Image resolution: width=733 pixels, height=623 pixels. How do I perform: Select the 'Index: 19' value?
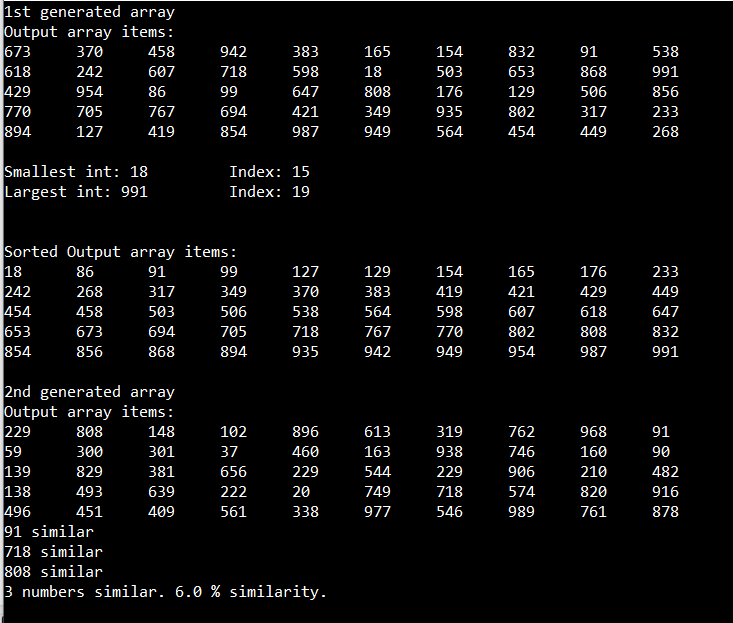tap(269, 192)
